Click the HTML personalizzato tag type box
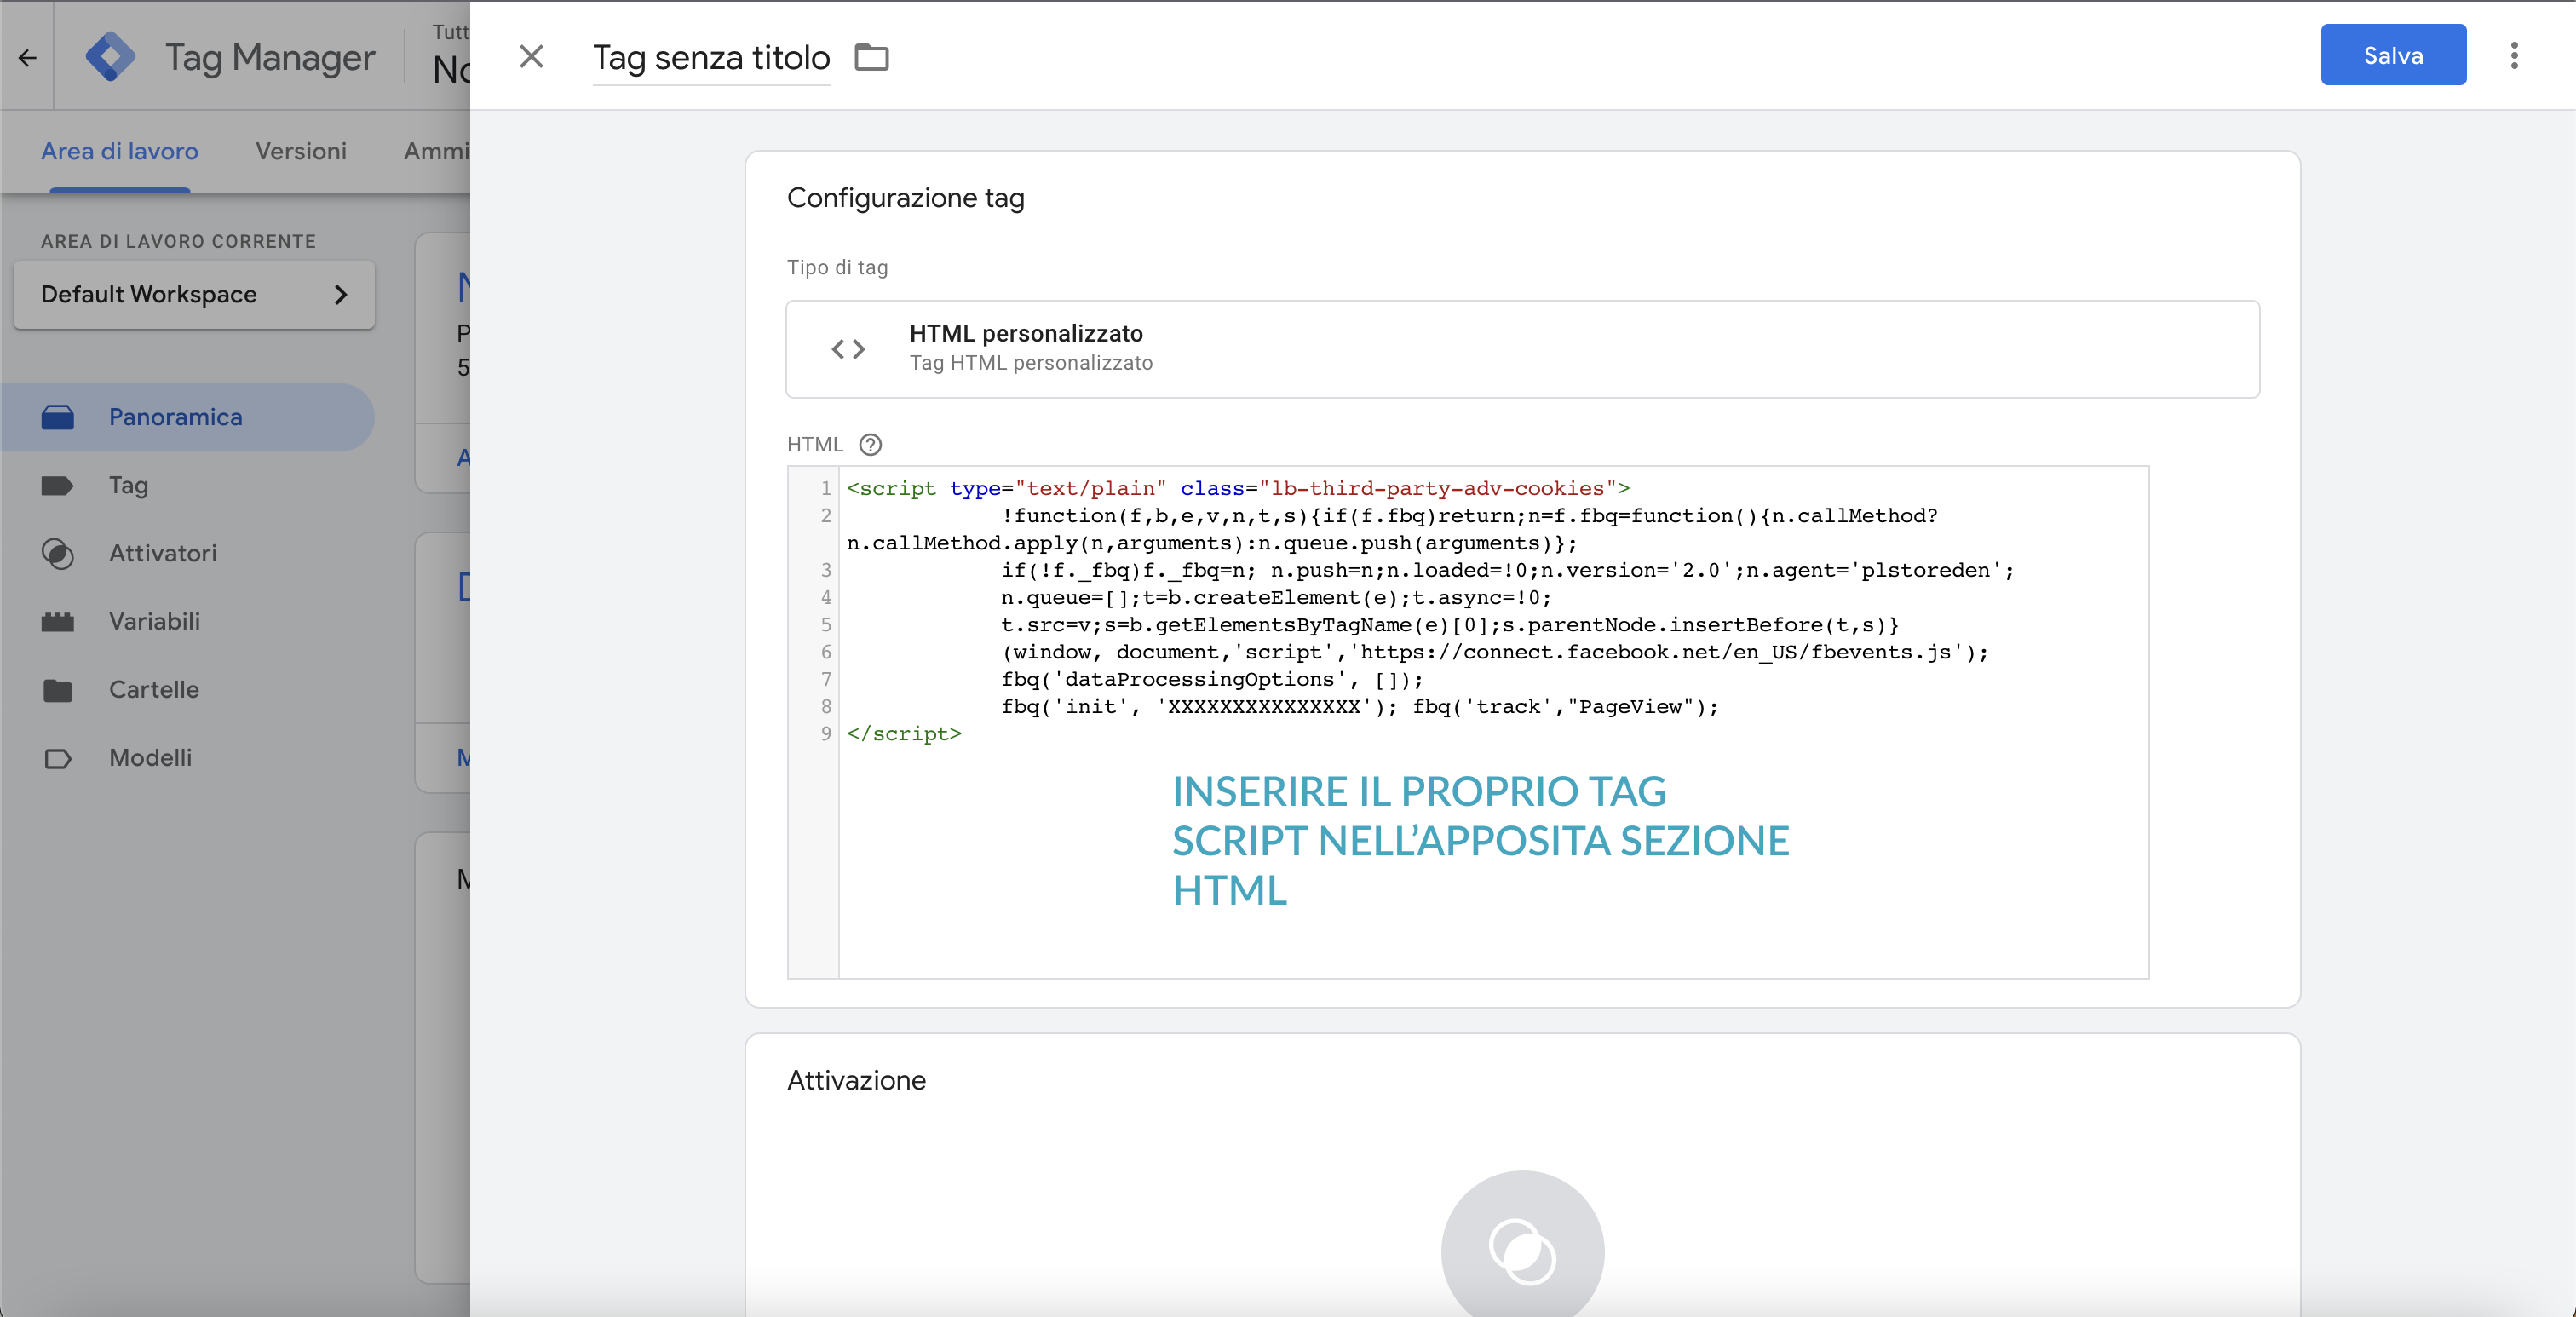Image resolution: width=2576 pixels, height=1317 pixels. pyautogui.click(x=1522, y=349)
